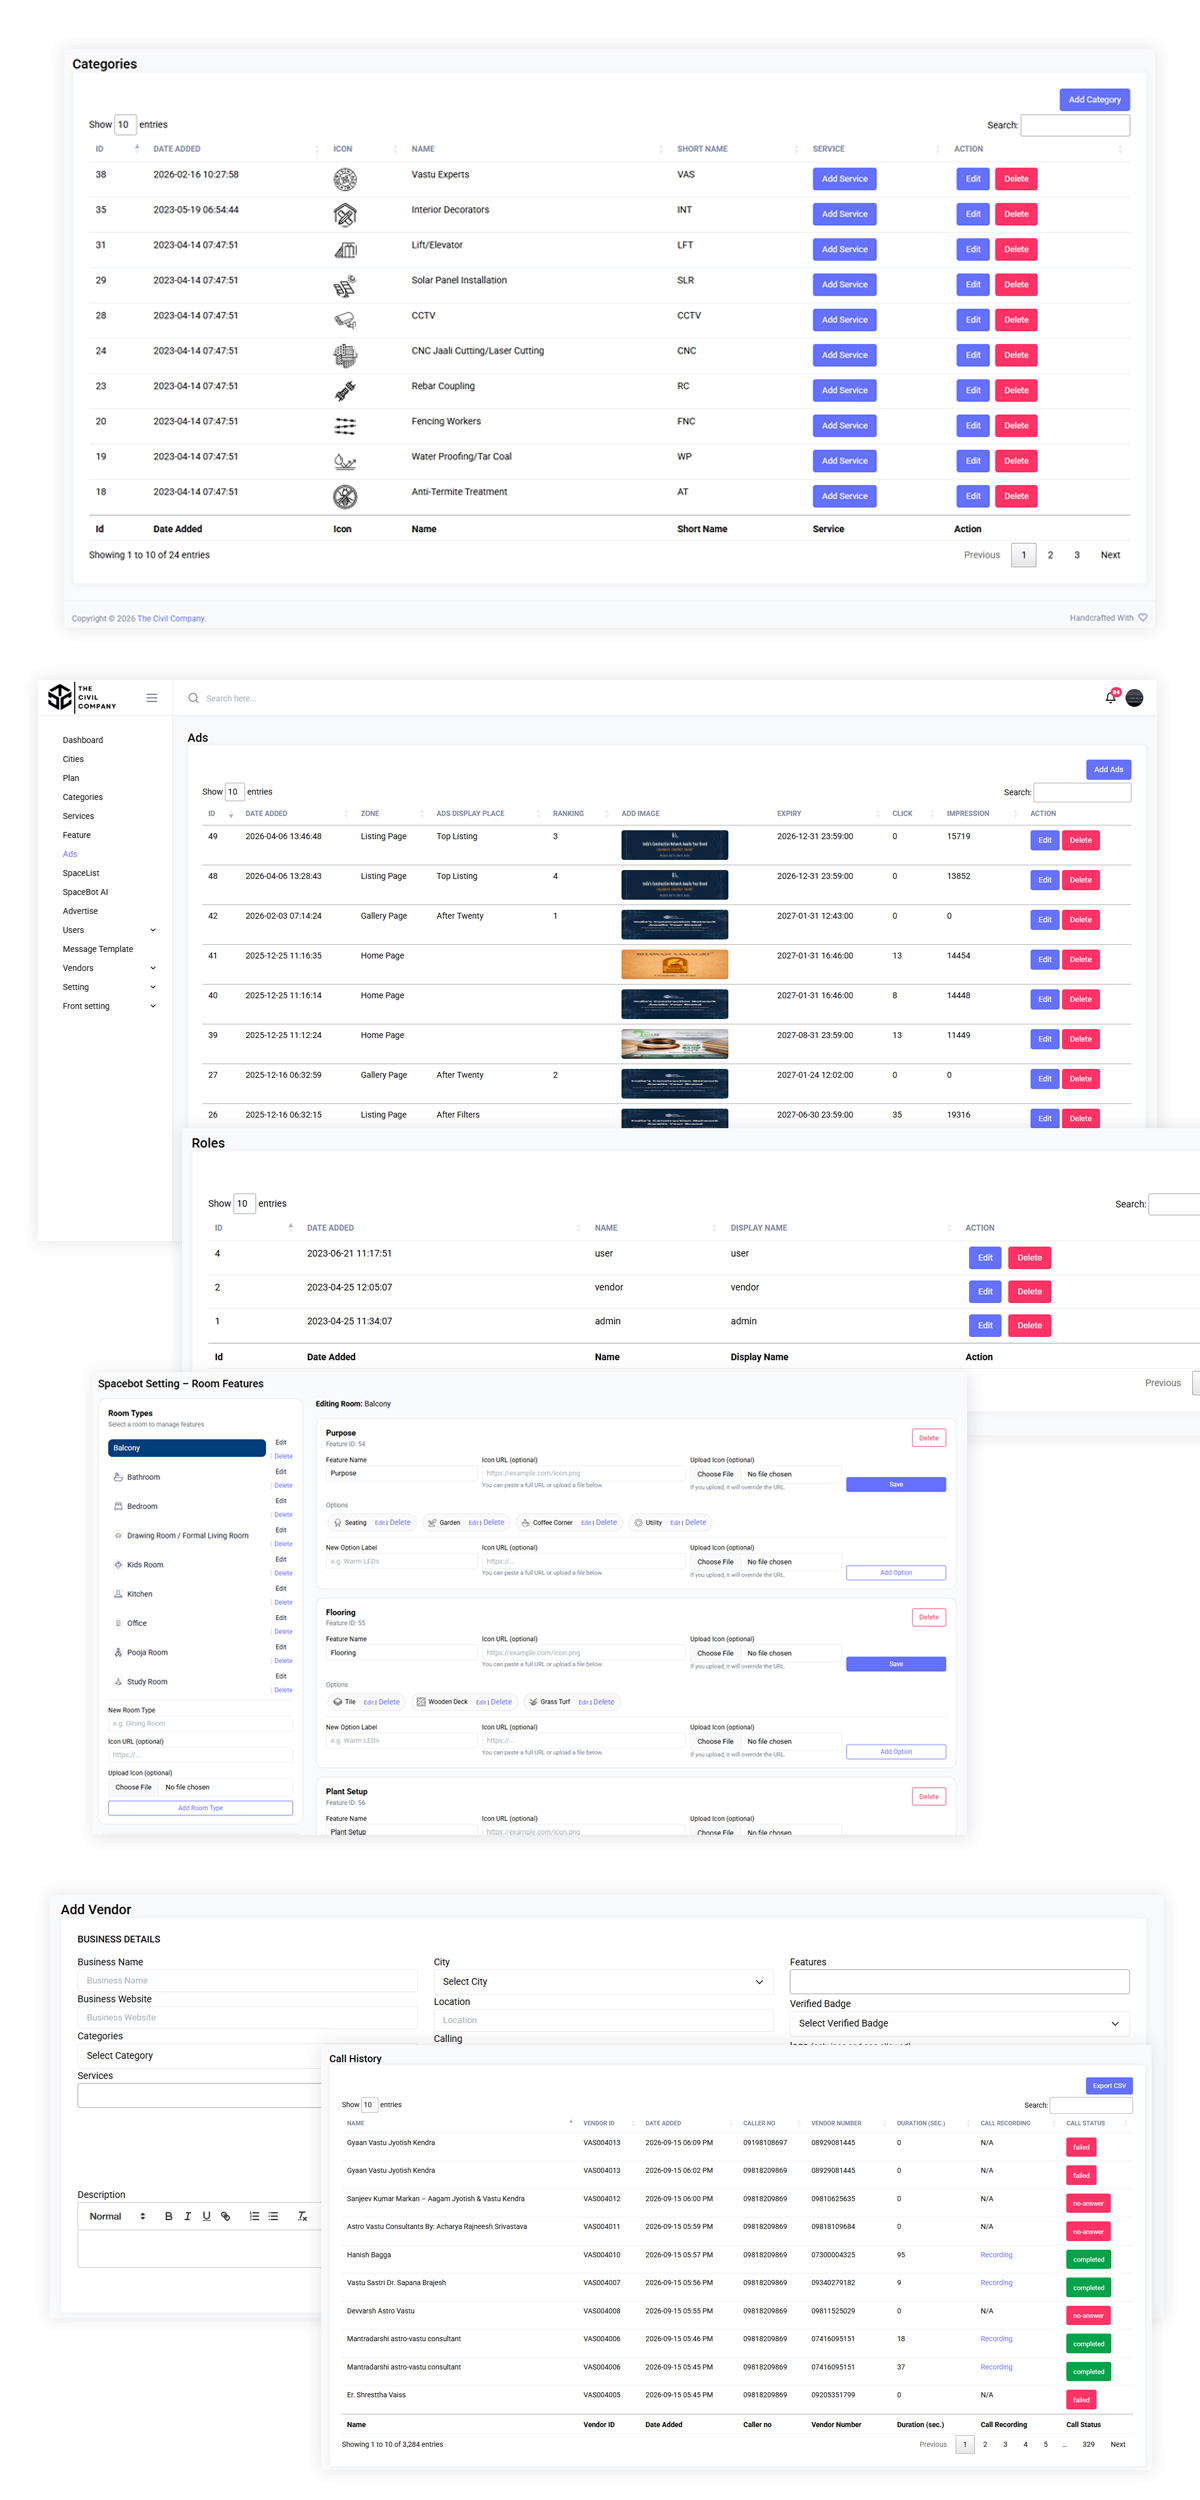Open the Select Verified Badge dropdown
Image resolution: width=1200 pixels, height=2500 pixels.
[x=959, y=2024]
